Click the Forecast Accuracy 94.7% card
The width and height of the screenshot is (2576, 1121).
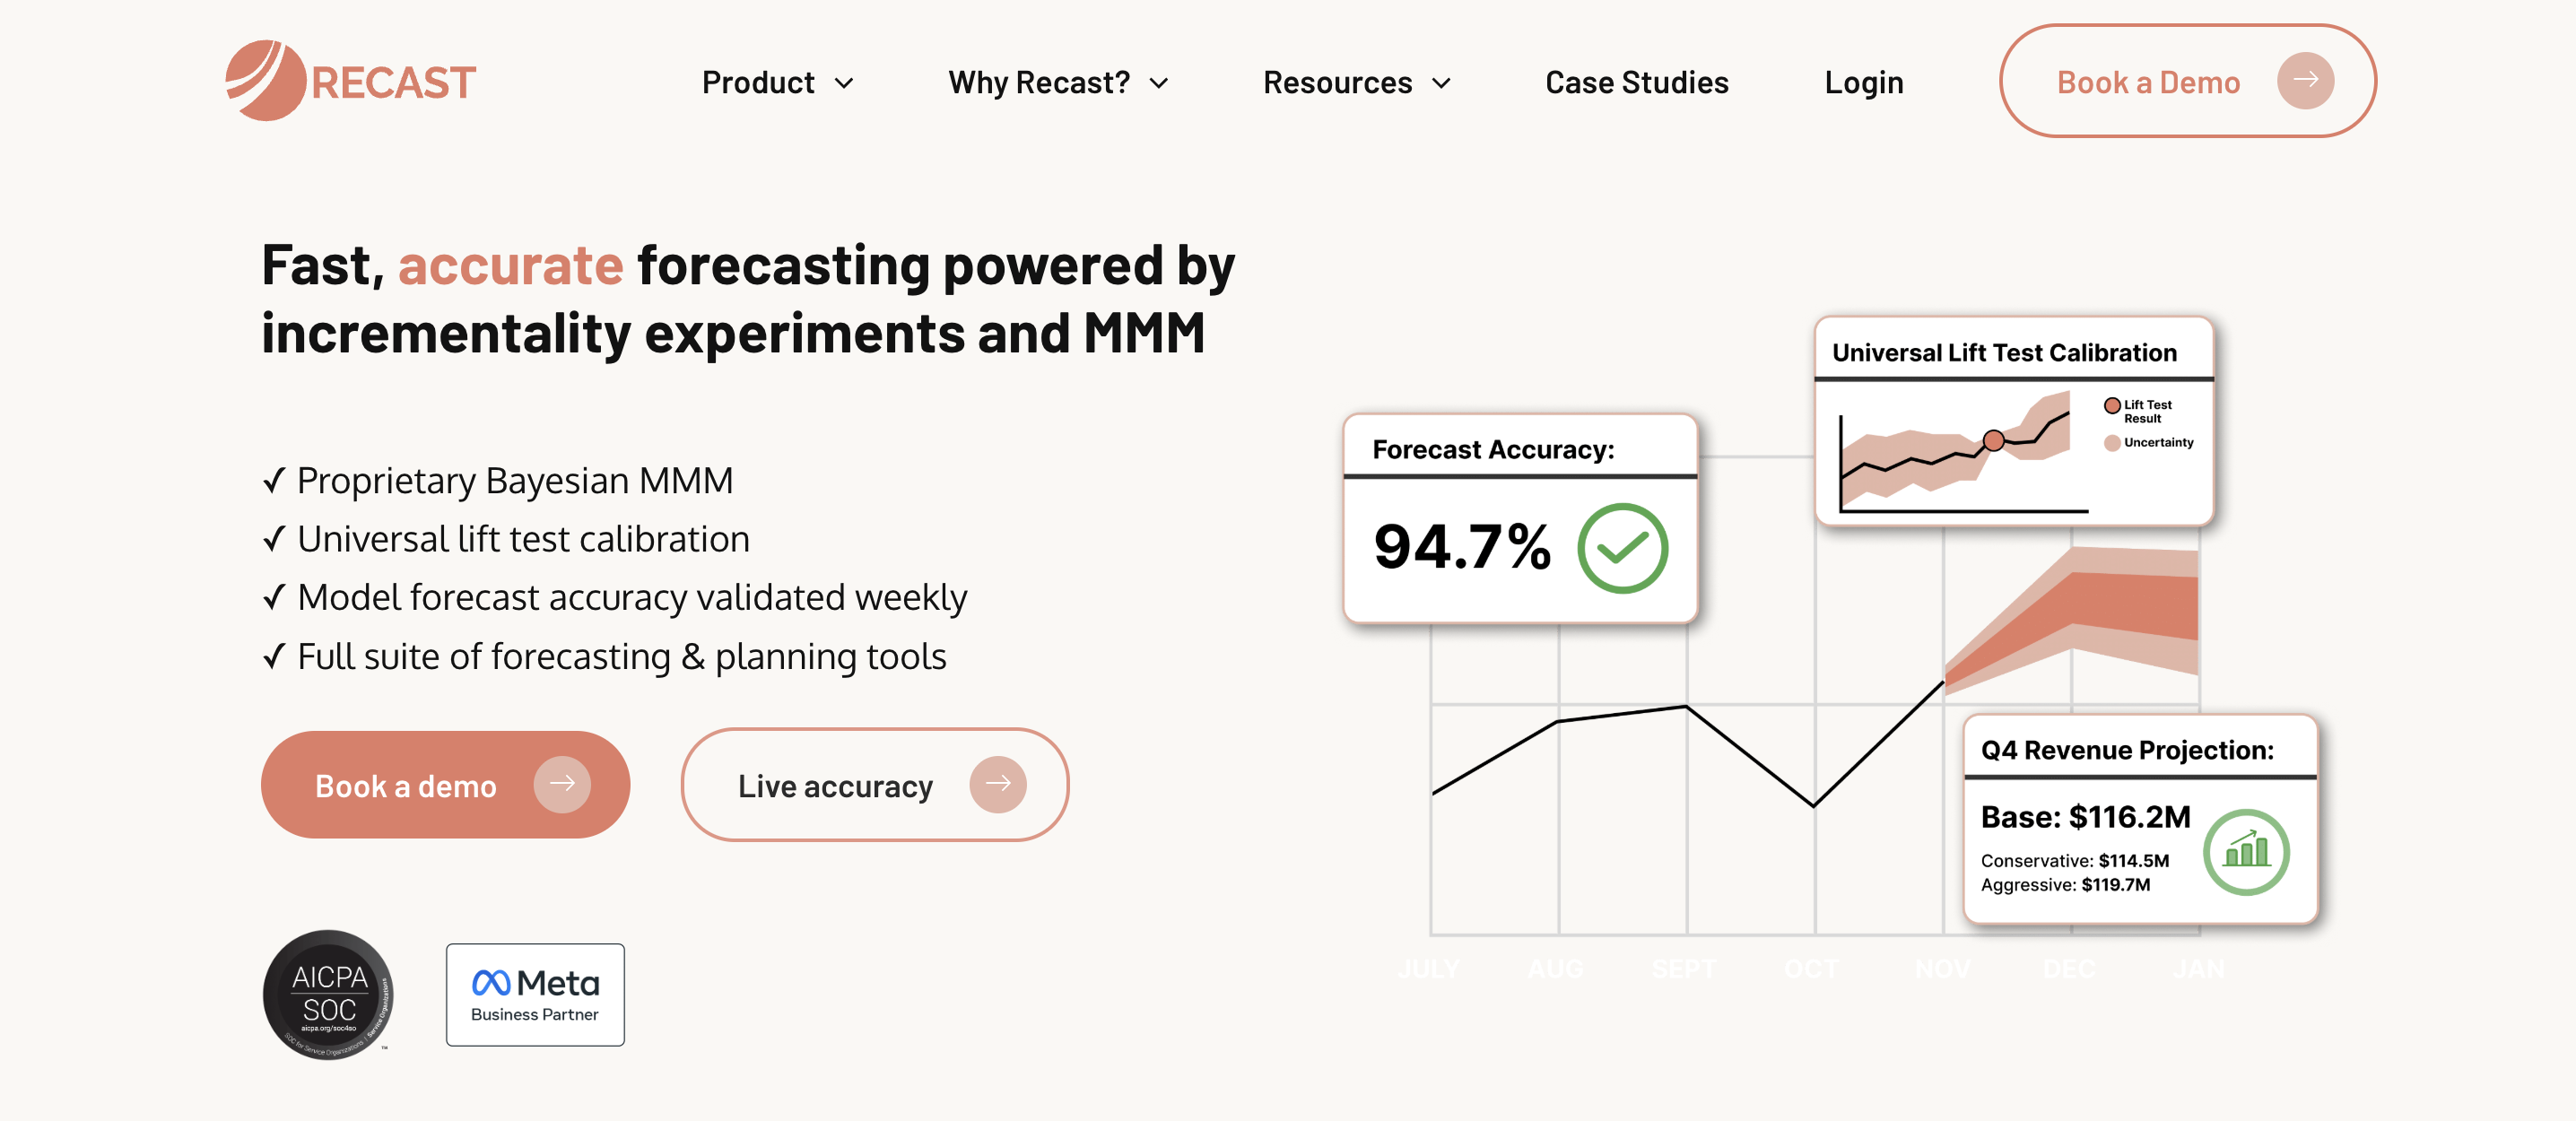[1520, 520]
